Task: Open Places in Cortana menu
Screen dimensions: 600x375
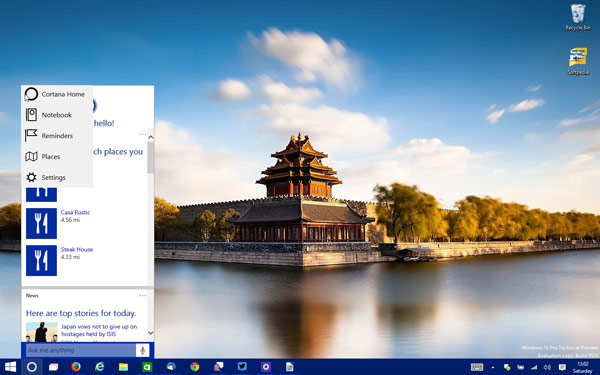Action: click(x=57, y=157)
